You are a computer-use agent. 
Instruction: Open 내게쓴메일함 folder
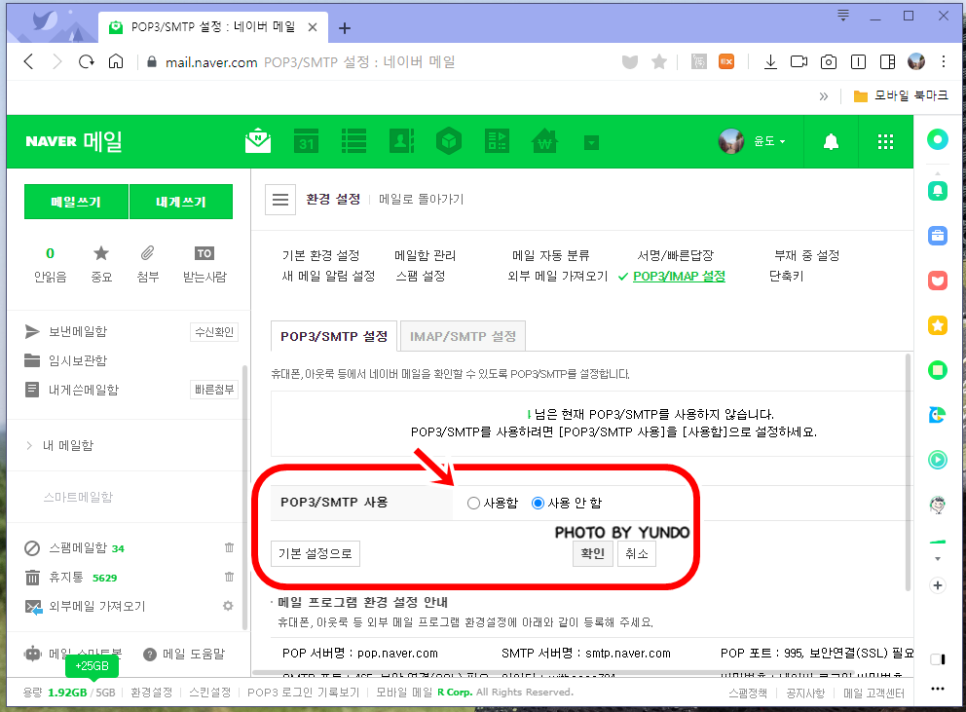coord(83,390)
